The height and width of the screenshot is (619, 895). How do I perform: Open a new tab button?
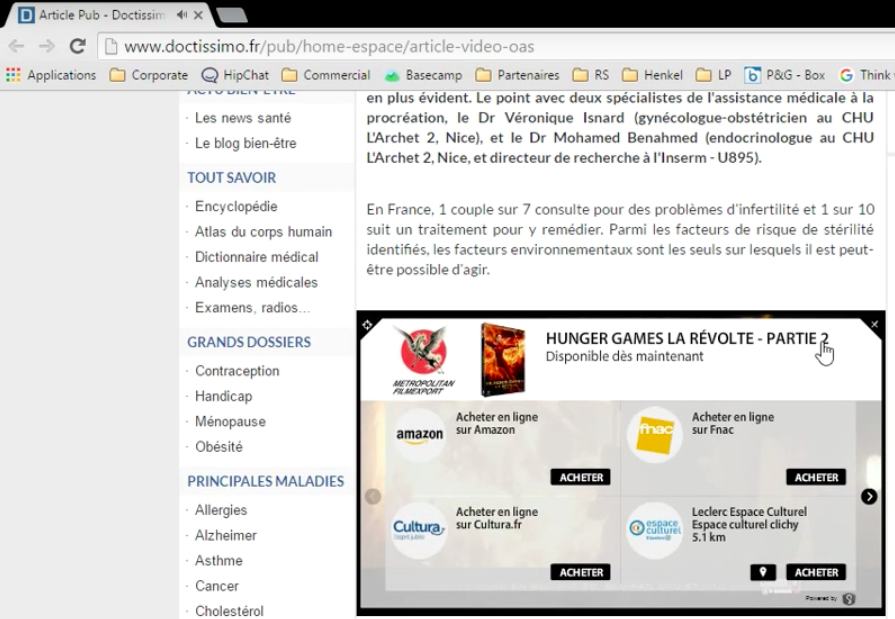coord(232,15)
